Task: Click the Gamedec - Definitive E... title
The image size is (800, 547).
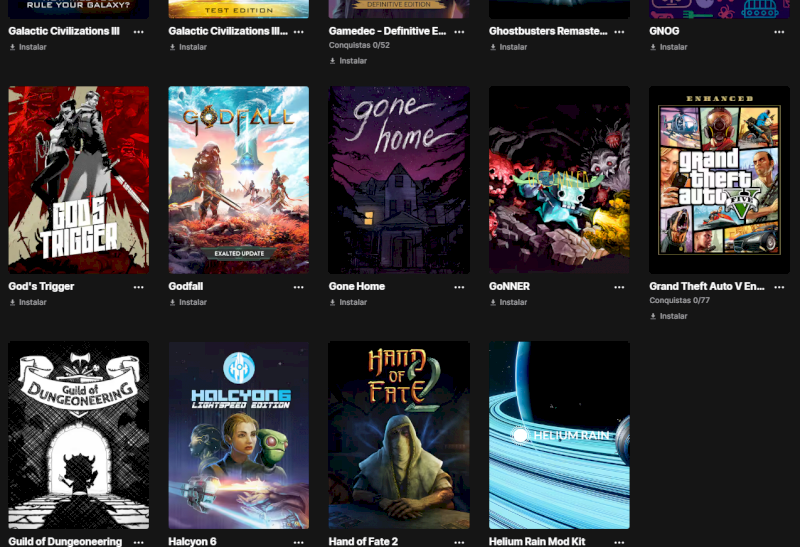Action: 387,31
